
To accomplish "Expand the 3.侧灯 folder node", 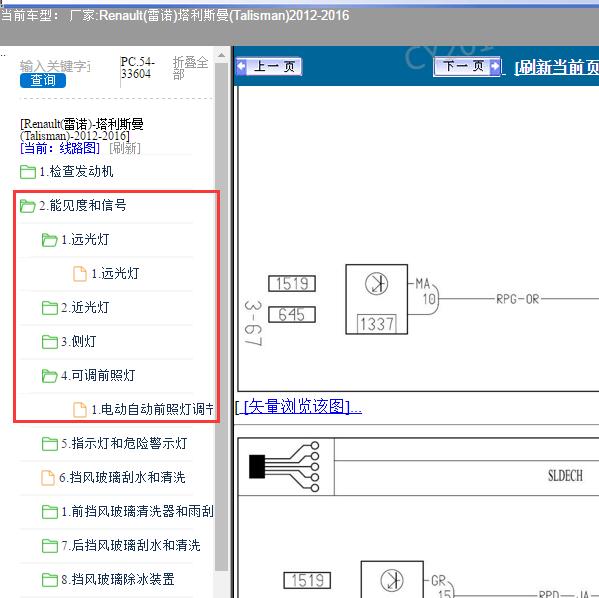I will [x=79, y=342].
